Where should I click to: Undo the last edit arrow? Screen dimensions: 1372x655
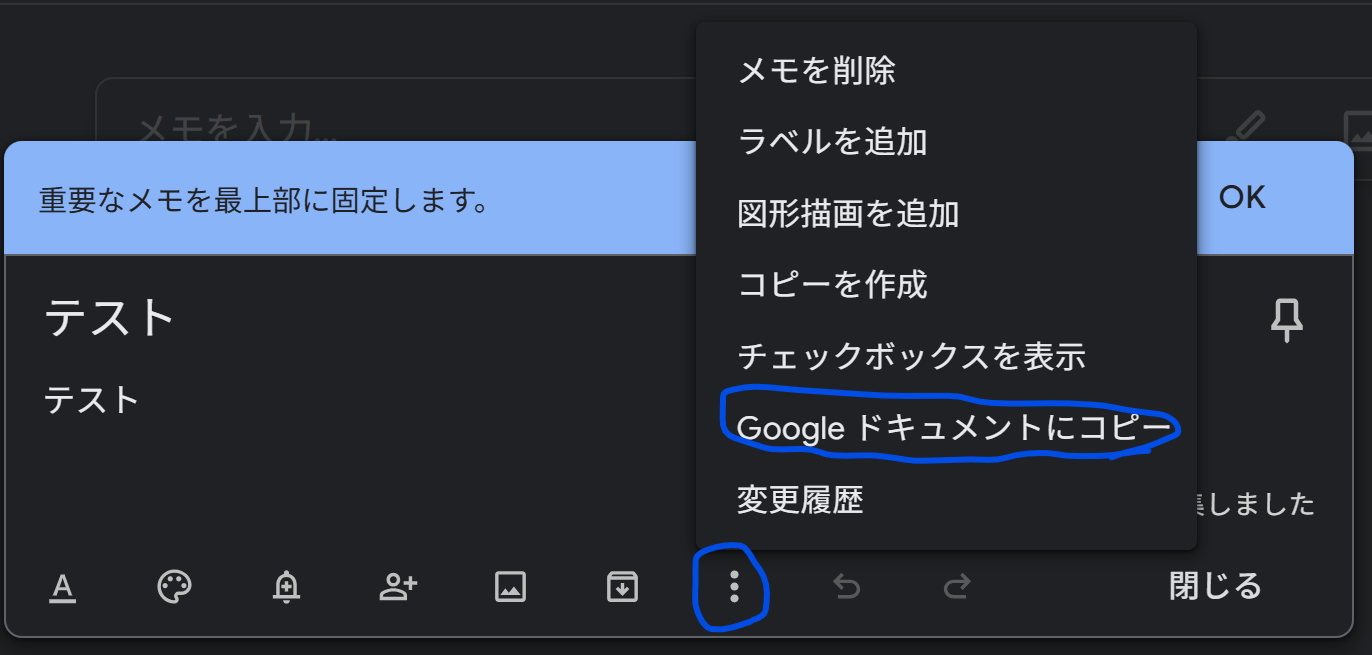point(846,587)
